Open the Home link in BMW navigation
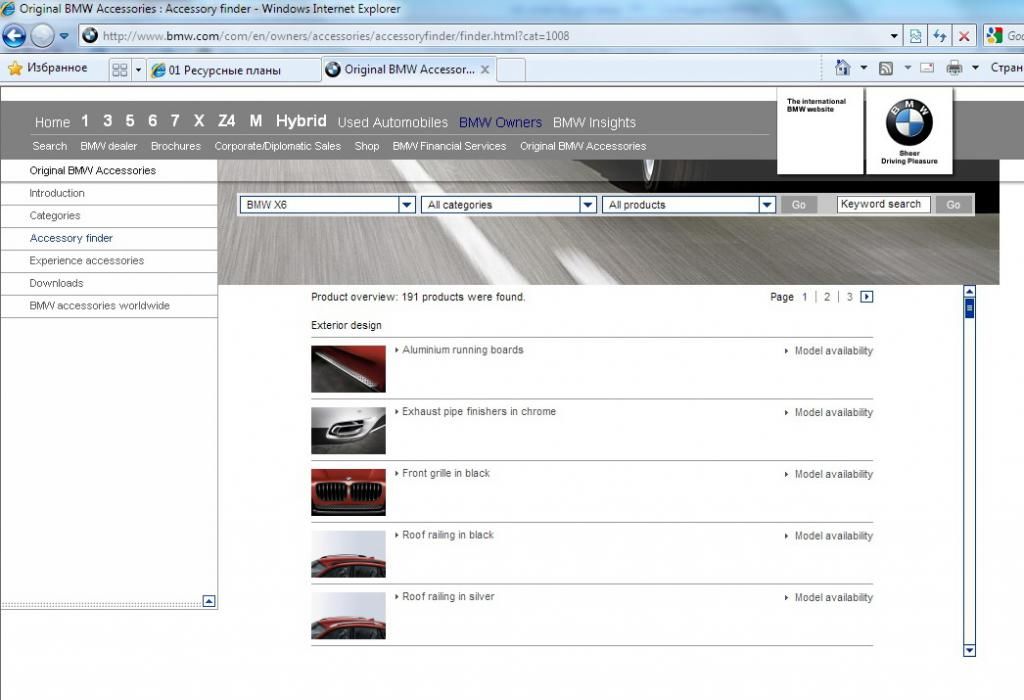The image size is (1024, 700). click(52, 122)
